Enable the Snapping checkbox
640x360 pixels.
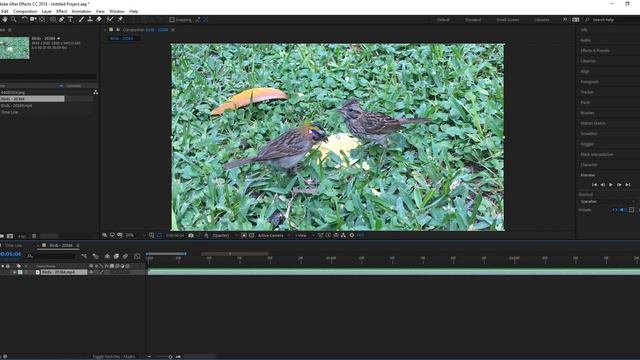pos(172,20)
